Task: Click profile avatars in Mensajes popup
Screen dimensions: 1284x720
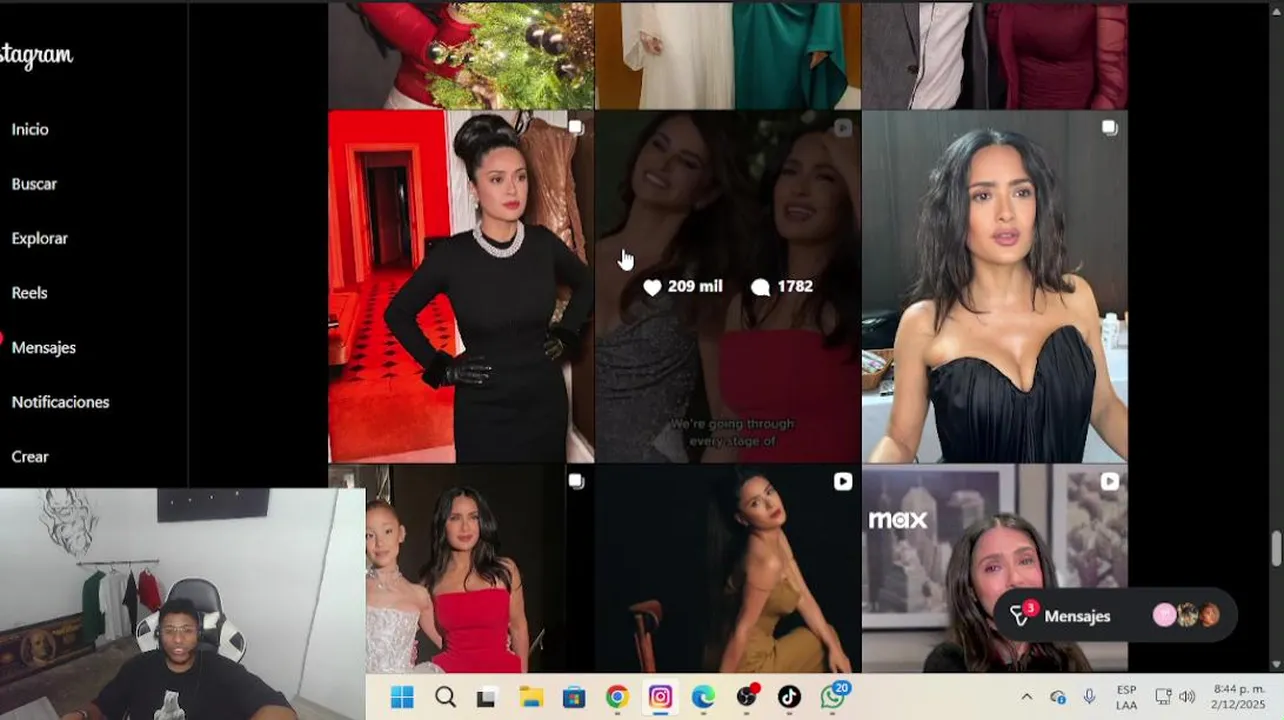Action: pos(1187,615)
